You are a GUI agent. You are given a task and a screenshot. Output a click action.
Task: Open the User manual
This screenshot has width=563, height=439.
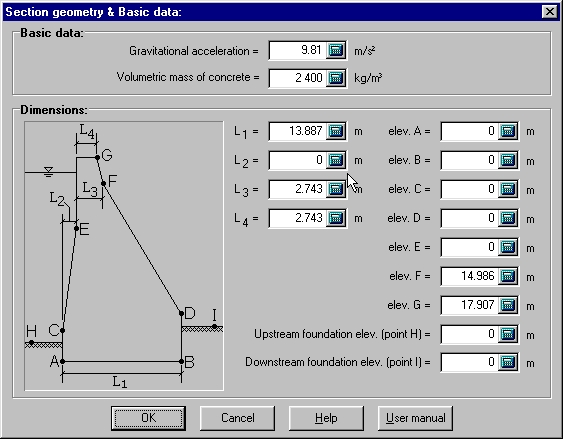415,418
